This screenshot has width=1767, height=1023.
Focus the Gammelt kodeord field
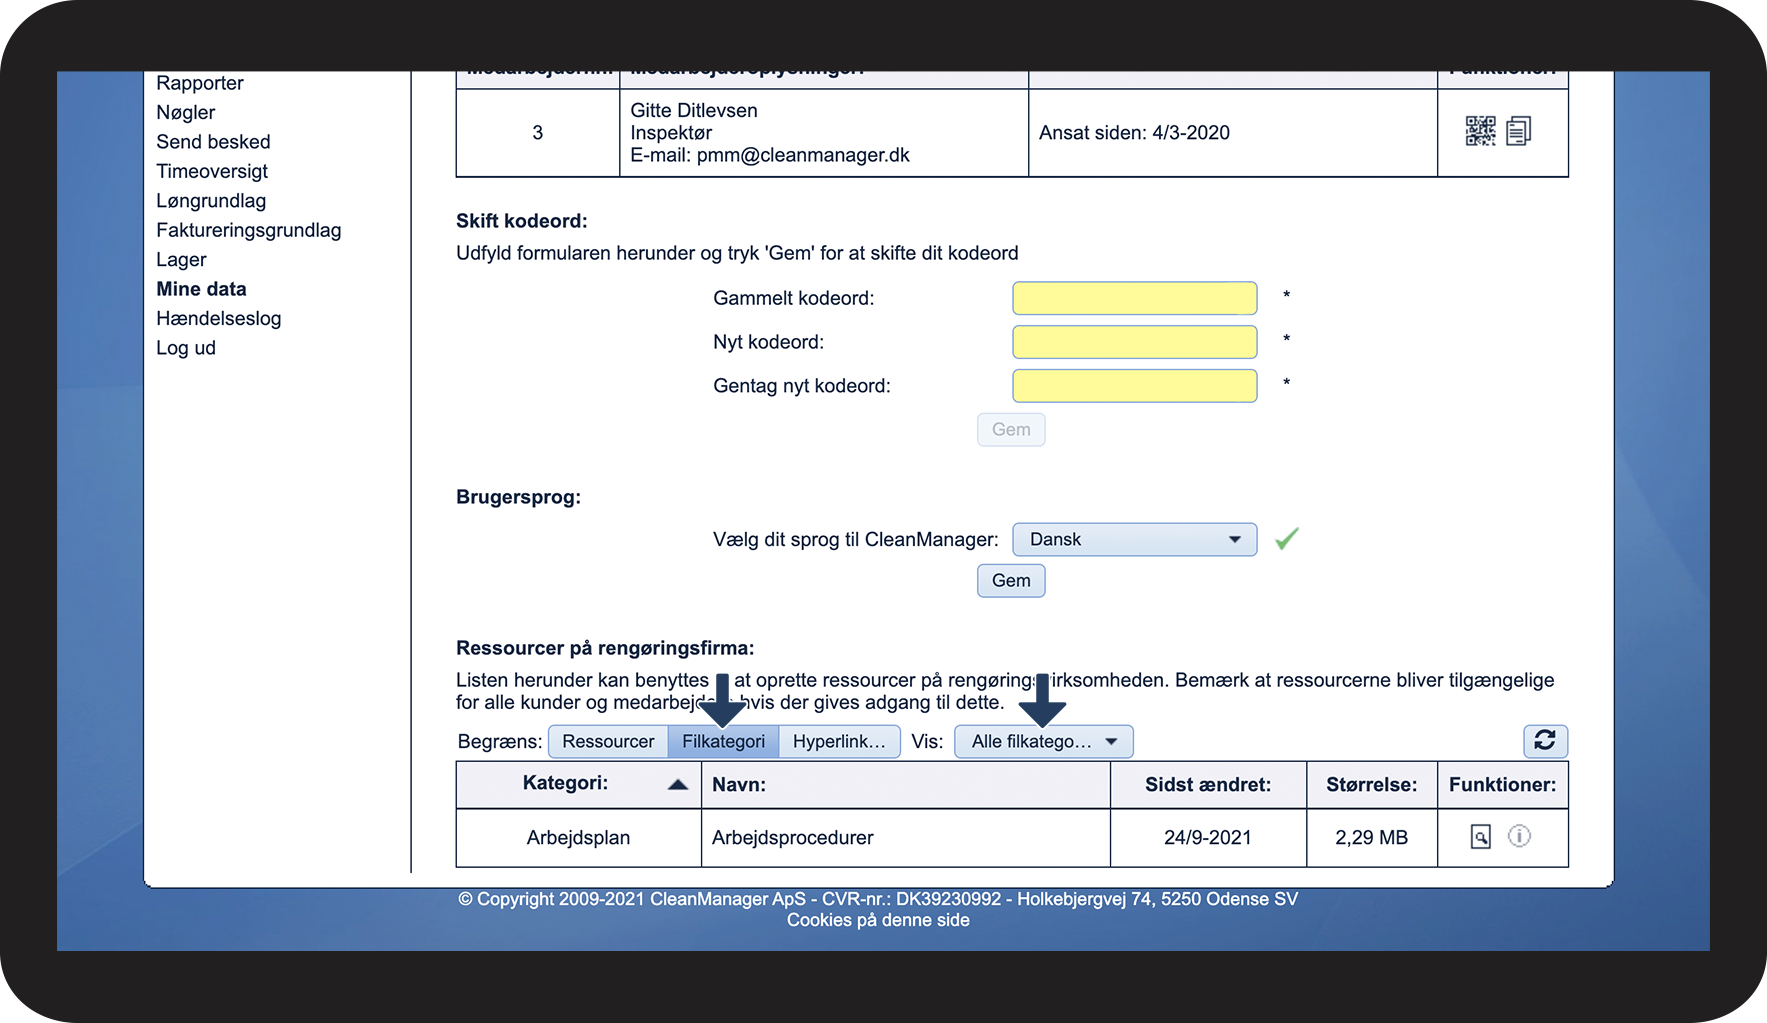[x=1135, y=298]
